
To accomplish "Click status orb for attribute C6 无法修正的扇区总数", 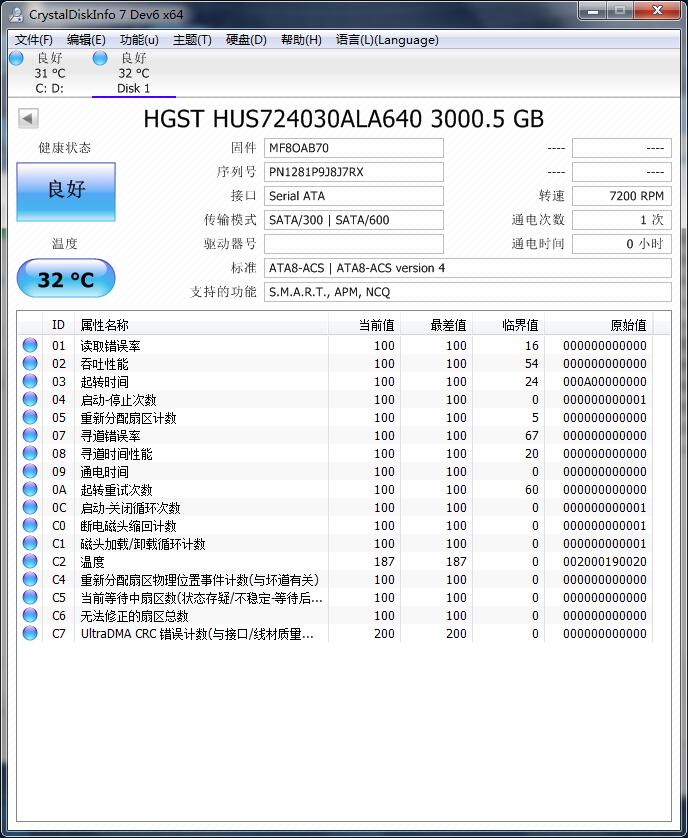I will click(x=30, y=615).
